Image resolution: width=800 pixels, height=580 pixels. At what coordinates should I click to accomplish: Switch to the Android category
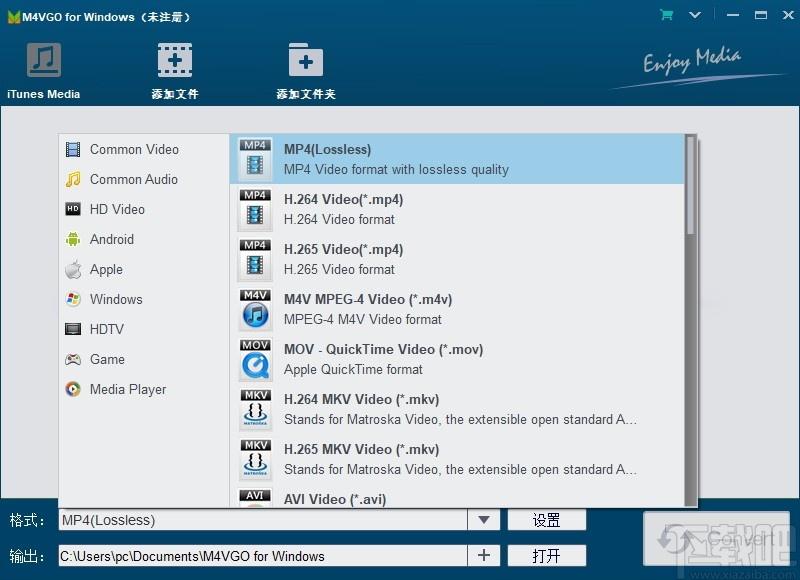pyautogui.click(x=112, y=239)
